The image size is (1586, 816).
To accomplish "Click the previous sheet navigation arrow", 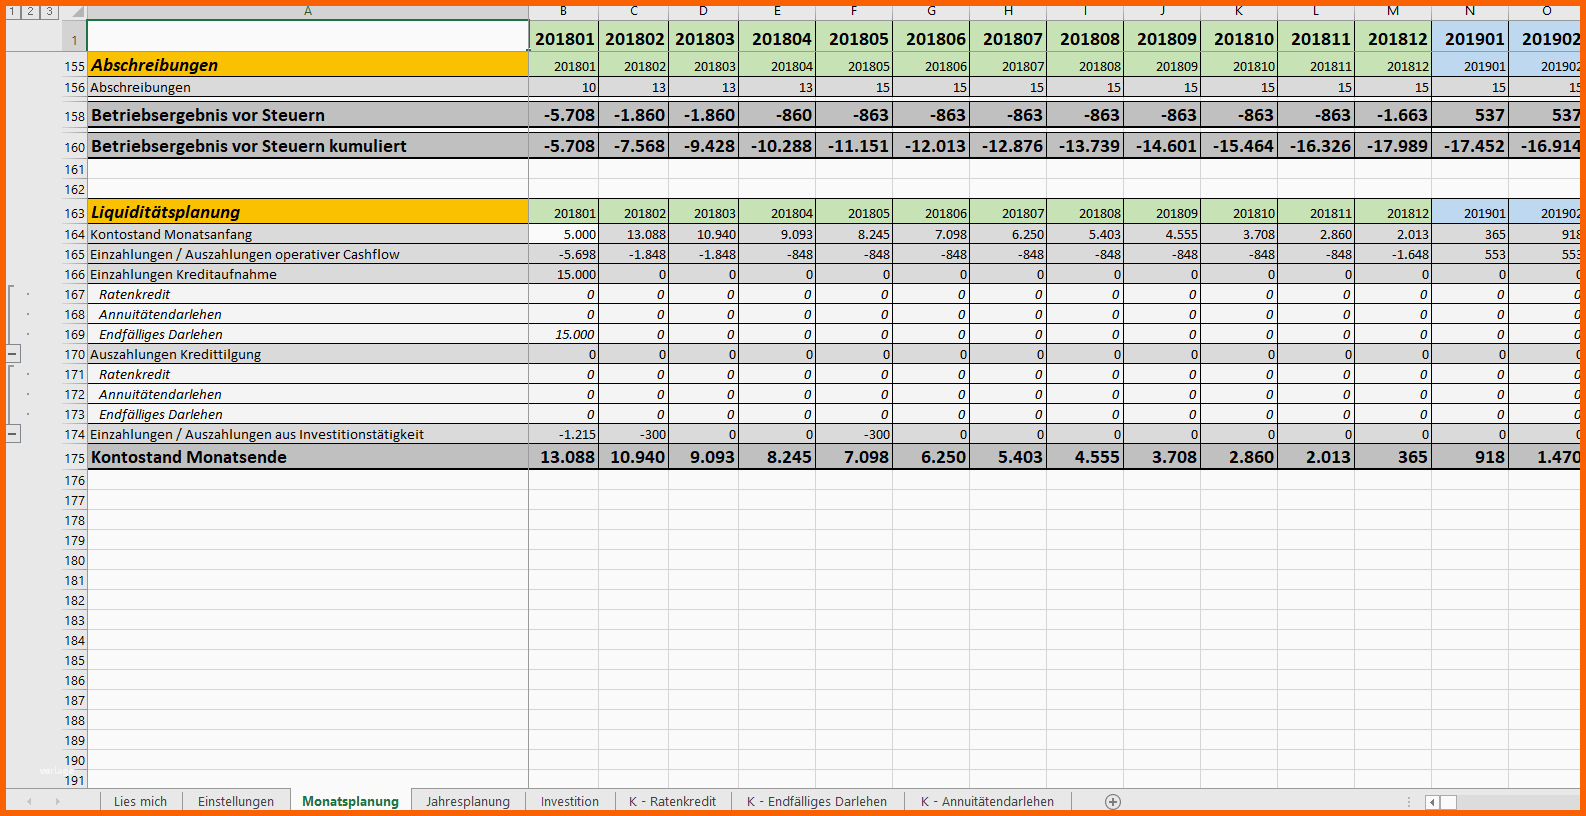I will pos(29,802).
